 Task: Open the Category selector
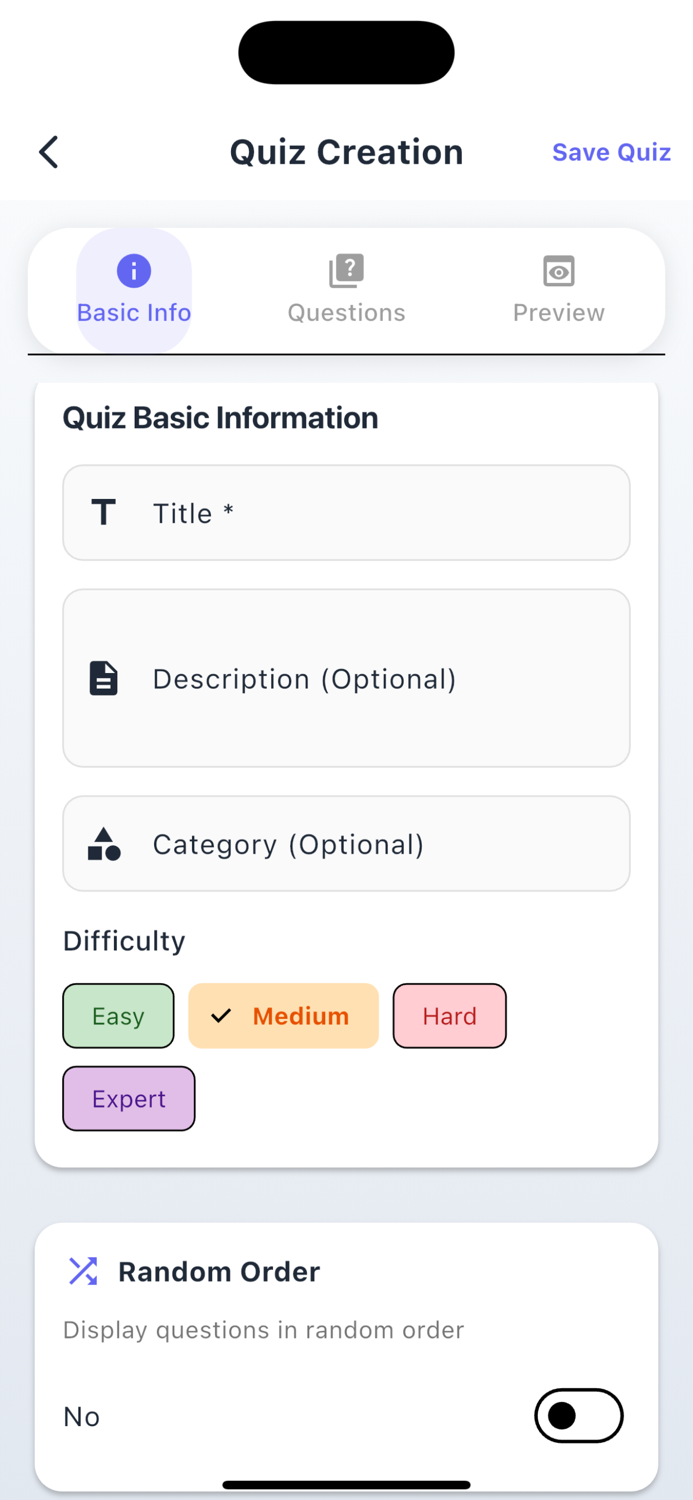(346, 843)
